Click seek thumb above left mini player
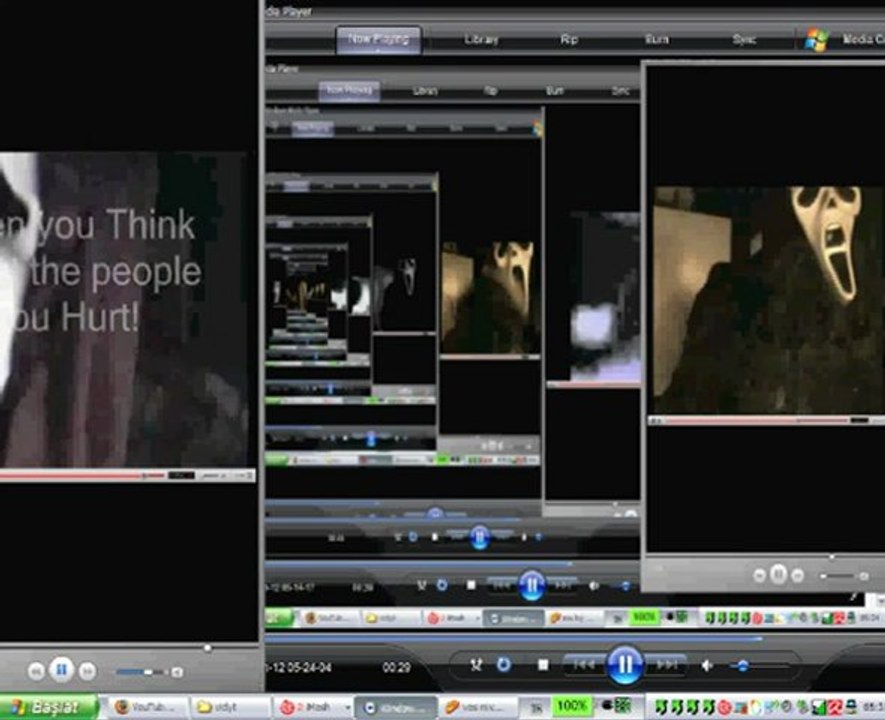885x720 pixels. [x=208, y=648]
